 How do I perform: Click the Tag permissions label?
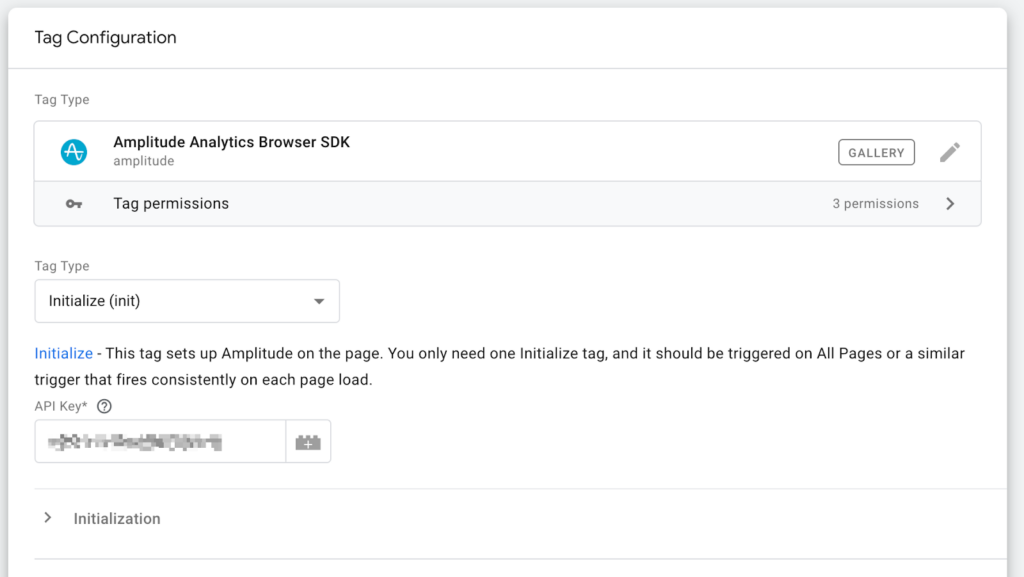pyautogui.click(x=171, y=204)
